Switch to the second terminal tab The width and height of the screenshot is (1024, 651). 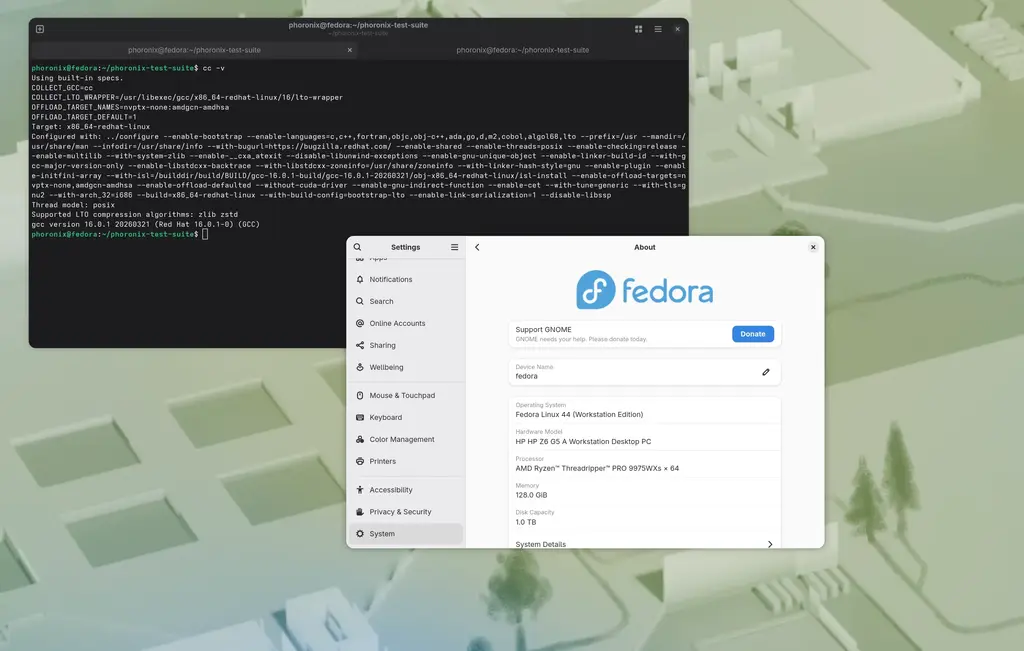pos(522,50)
